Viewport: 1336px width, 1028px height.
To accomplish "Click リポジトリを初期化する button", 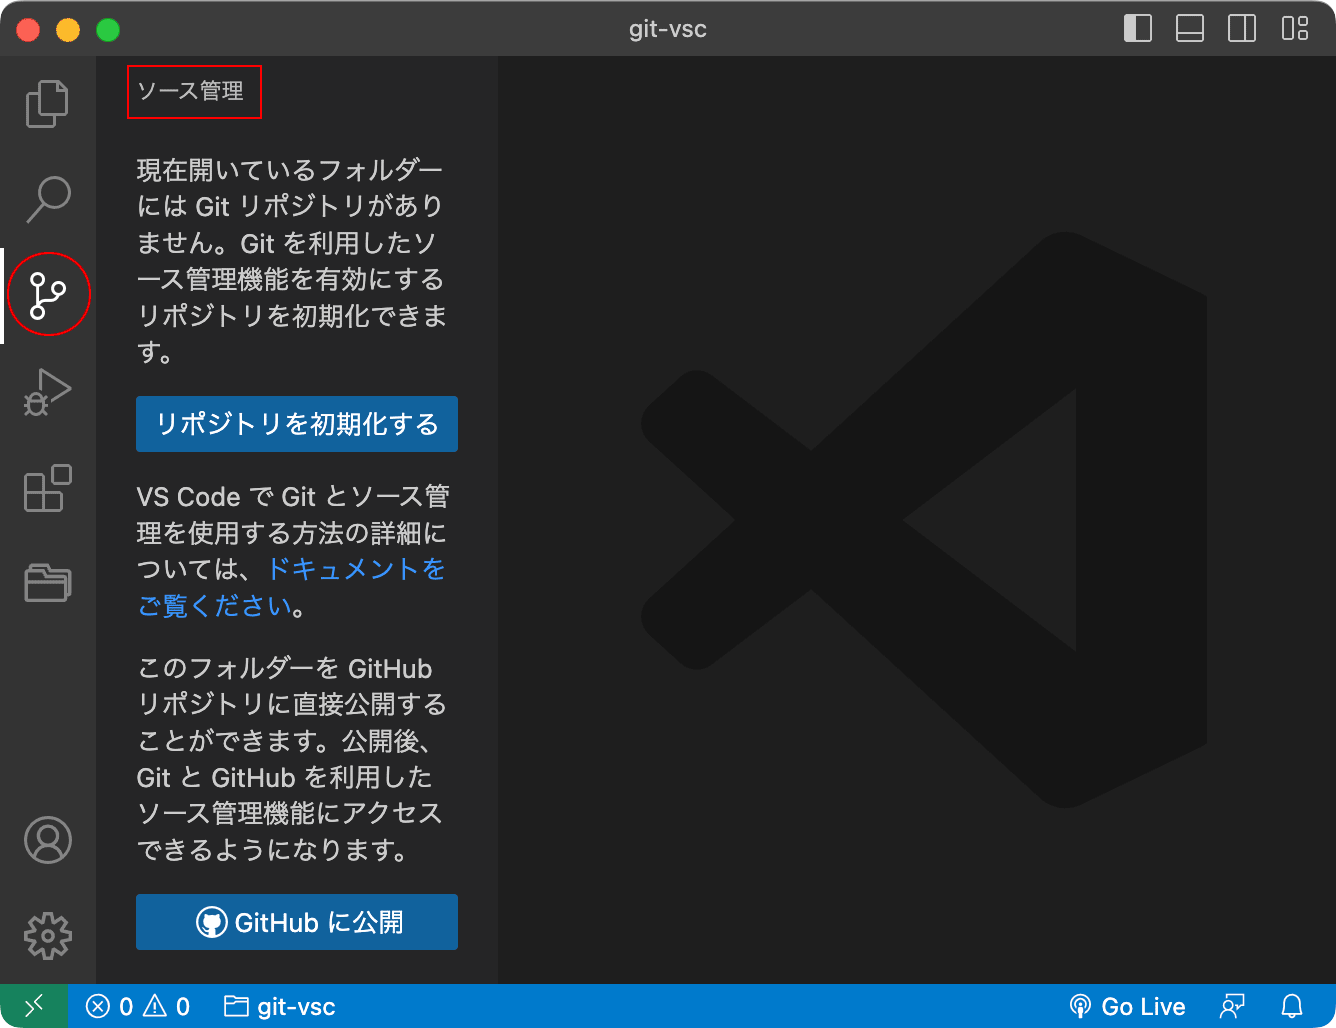I will [x=297, y=424].
